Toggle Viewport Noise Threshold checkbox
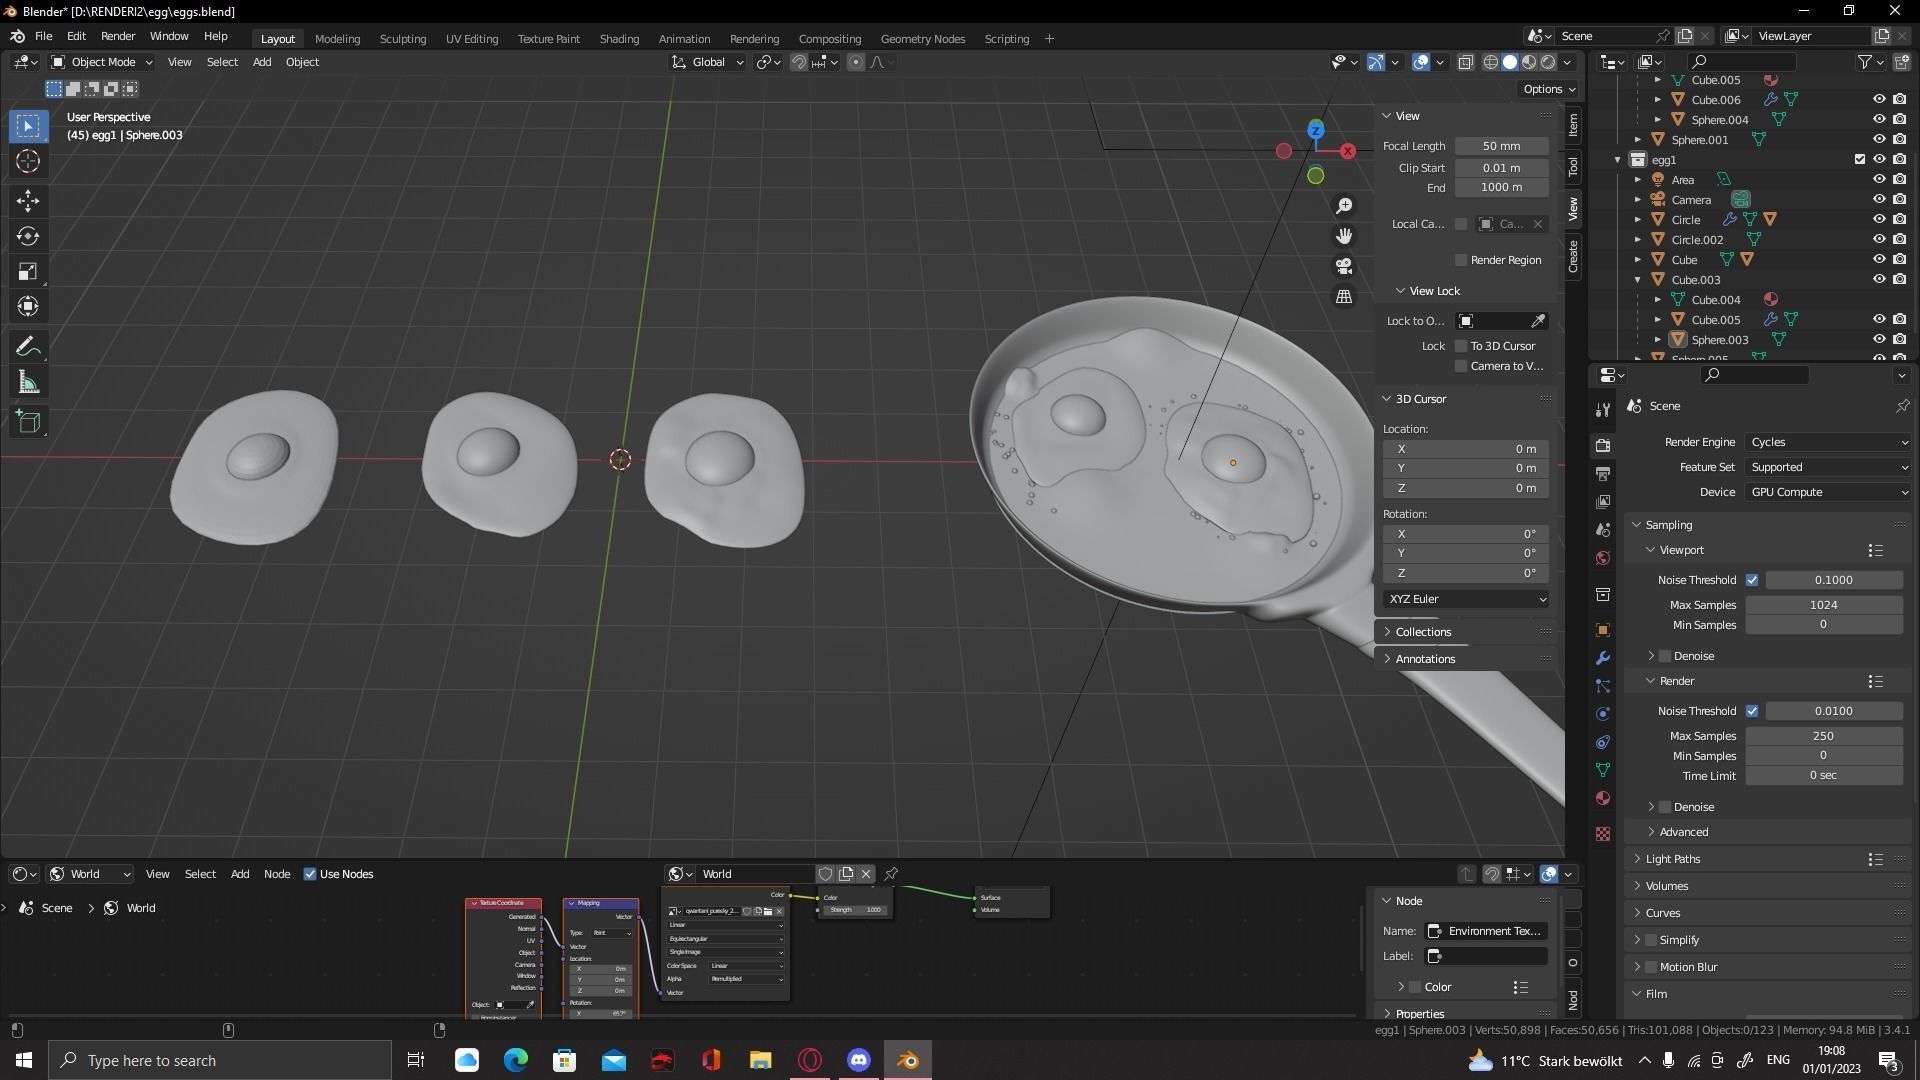 pos(1752,580)
